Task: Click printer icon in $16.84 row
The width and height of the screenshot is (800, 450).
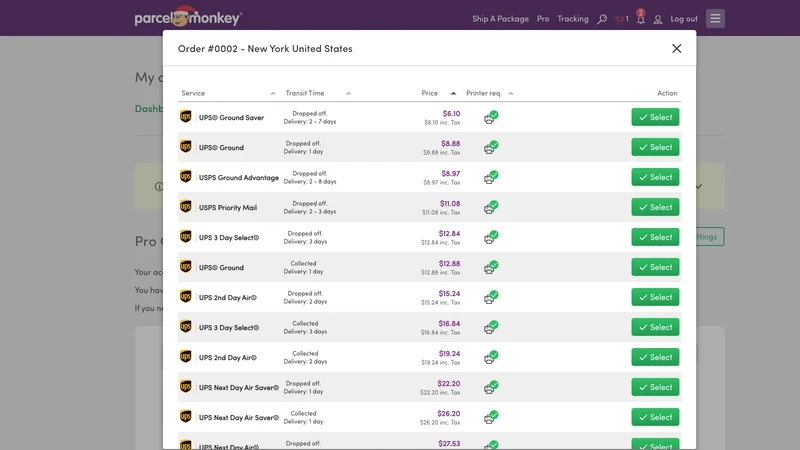Action: 491,328
